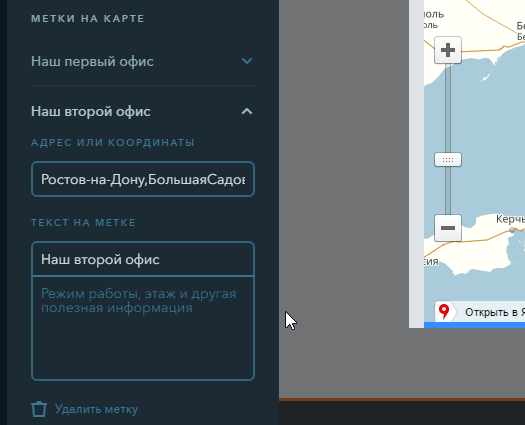Collapse the Наш второй офис chevron

(x=247, y=111)
